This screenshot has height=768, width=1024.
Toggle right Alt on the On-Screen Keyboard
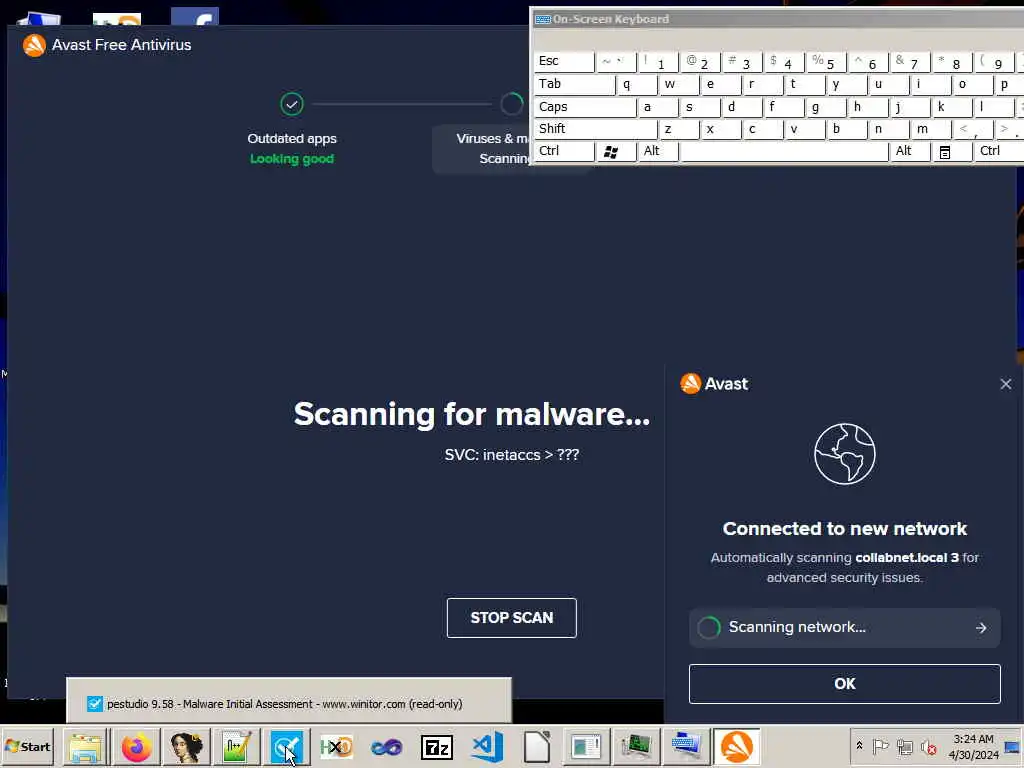point(910,152)
